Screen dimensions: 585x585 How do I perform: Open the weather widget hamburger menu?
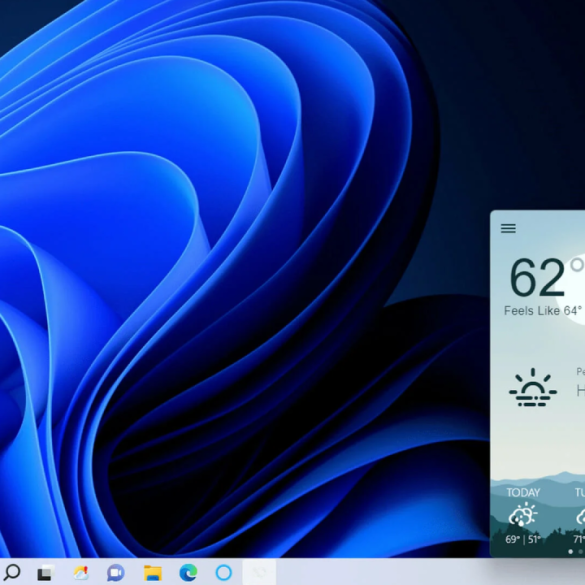coord(508,228)
